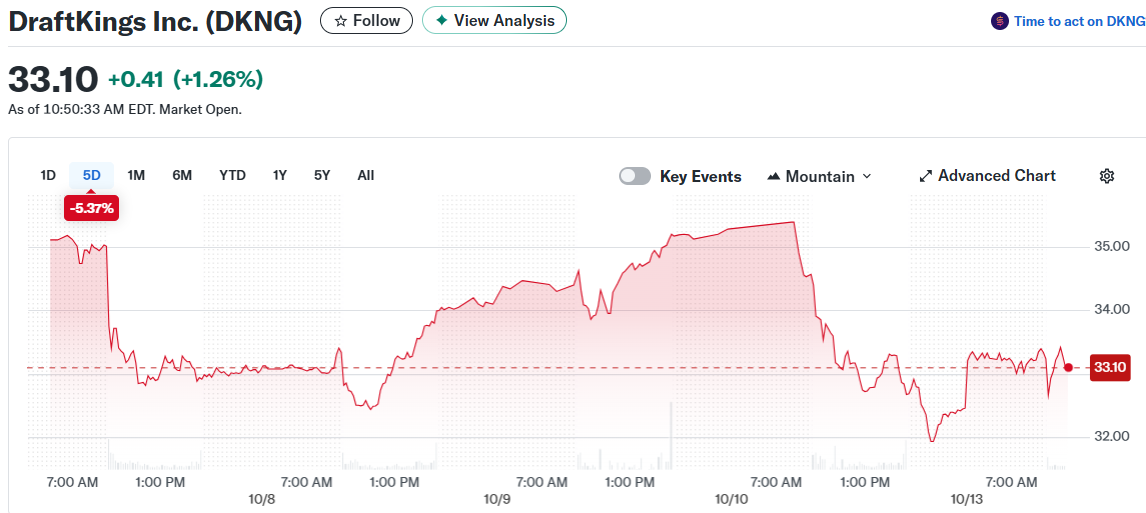Image resolution: width=1146 pixels, height=513 pixels.
Task: Open chart settings gear icon
Action: [1107, 176]
